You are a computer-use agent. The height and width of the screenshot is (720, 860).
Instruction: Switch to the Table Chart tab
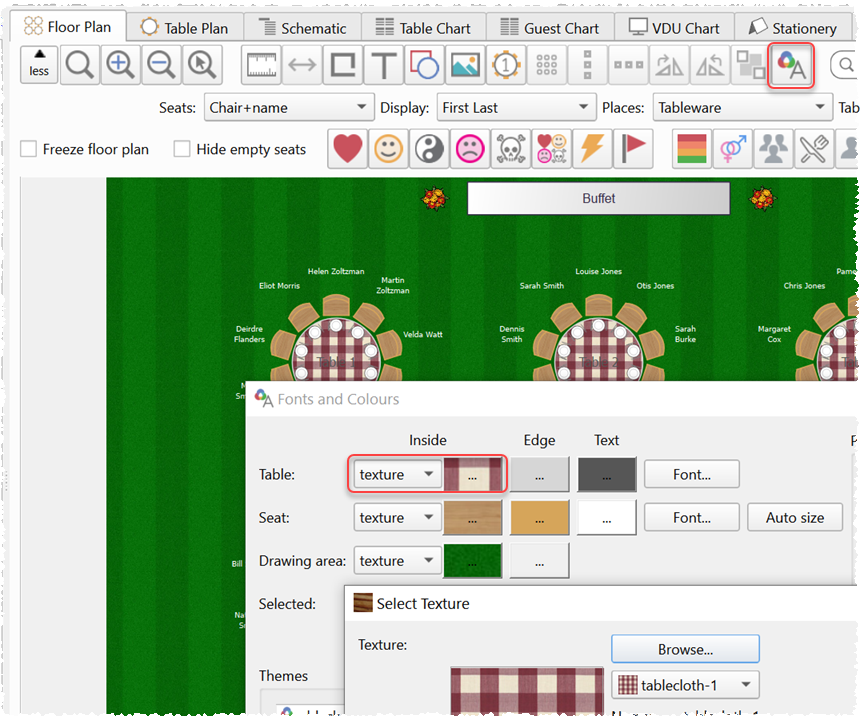click(x=423, y=28)
